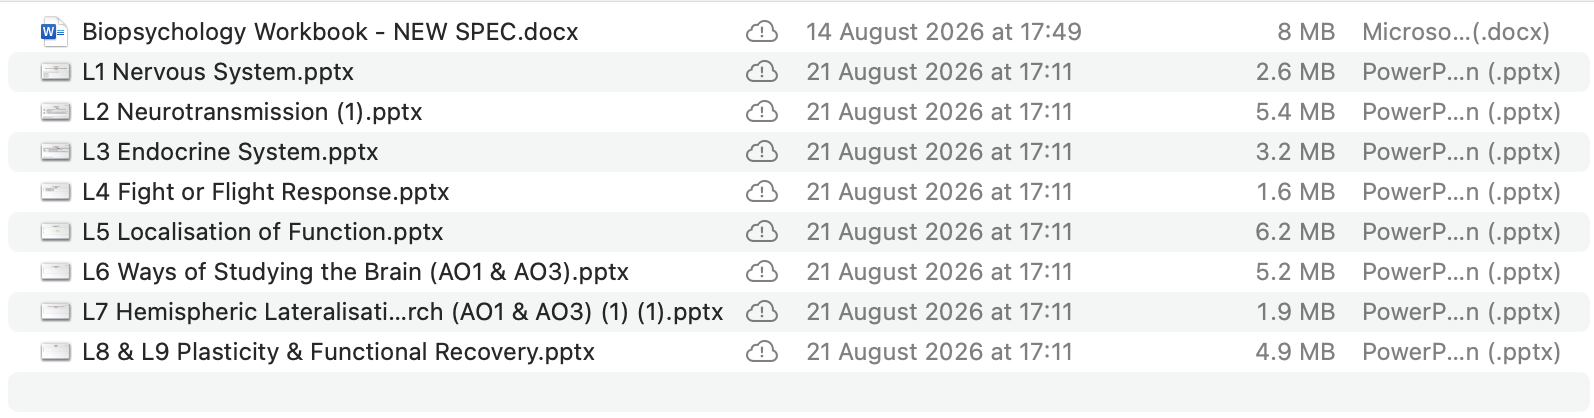The height and width of the screenshot is (418, 1594).
Task: Click the cloud icon next to L5 Localisation of Function
Action: [762, 232]
